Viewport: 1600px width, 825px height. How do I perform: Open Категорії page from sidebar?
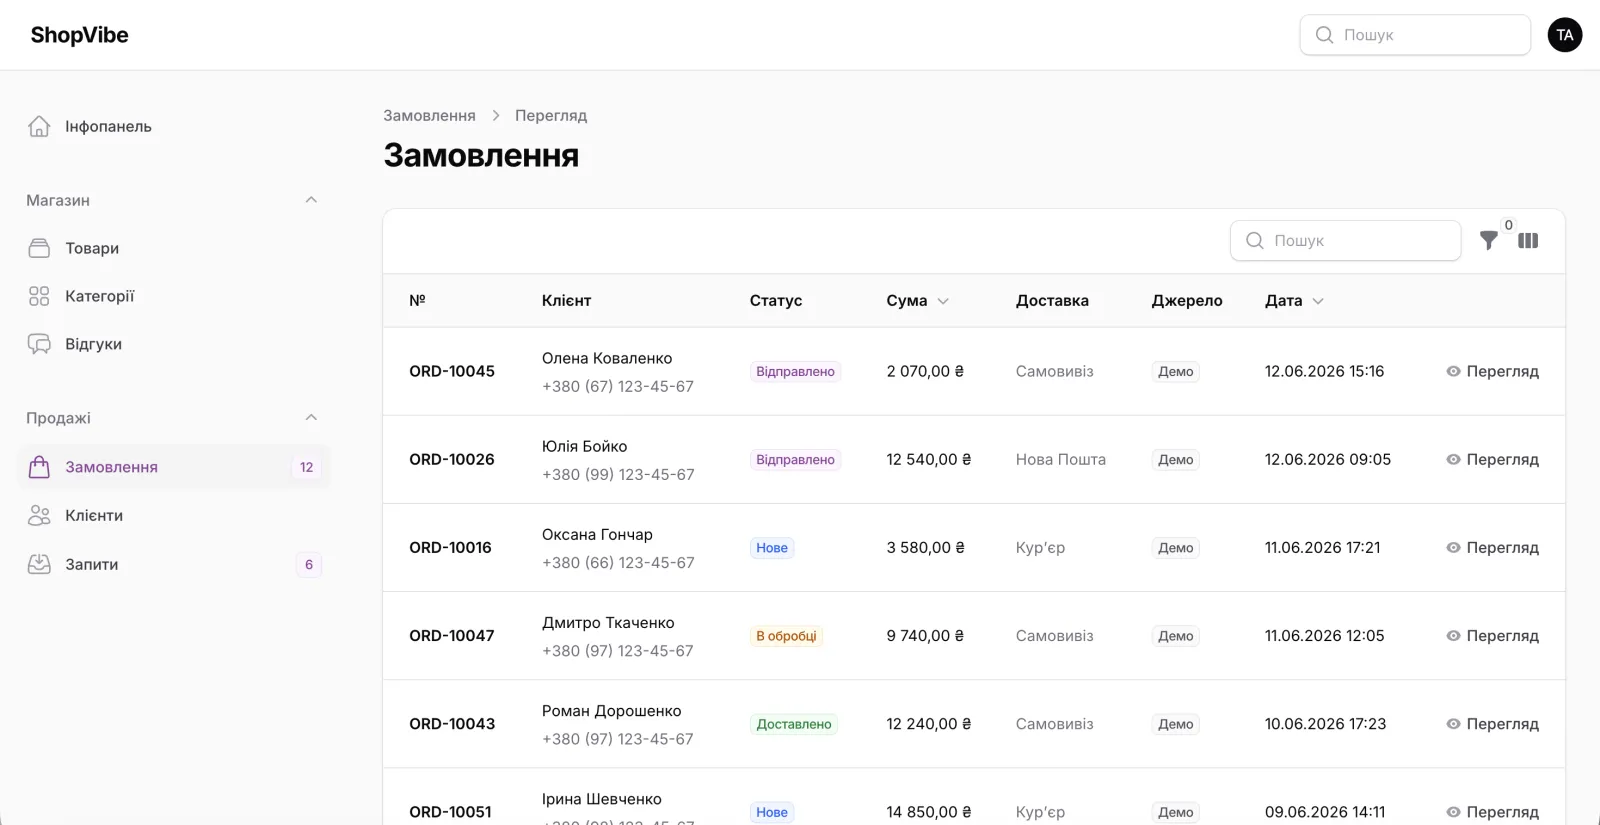(x=173, y=296)
